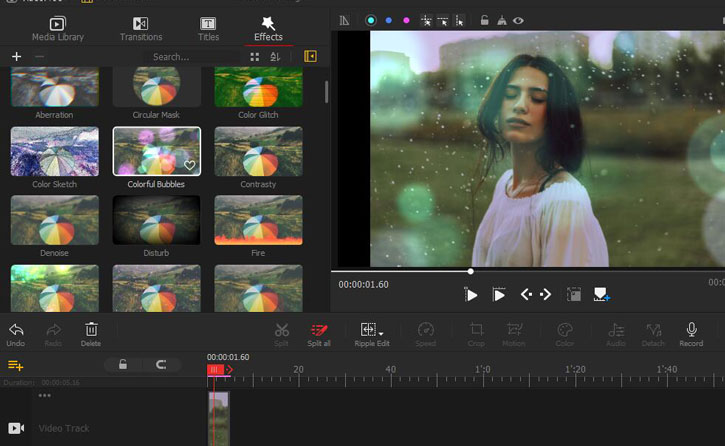
Task: Click the 00:00:01.60 preview timecode
Action: [x=363, y=285]
